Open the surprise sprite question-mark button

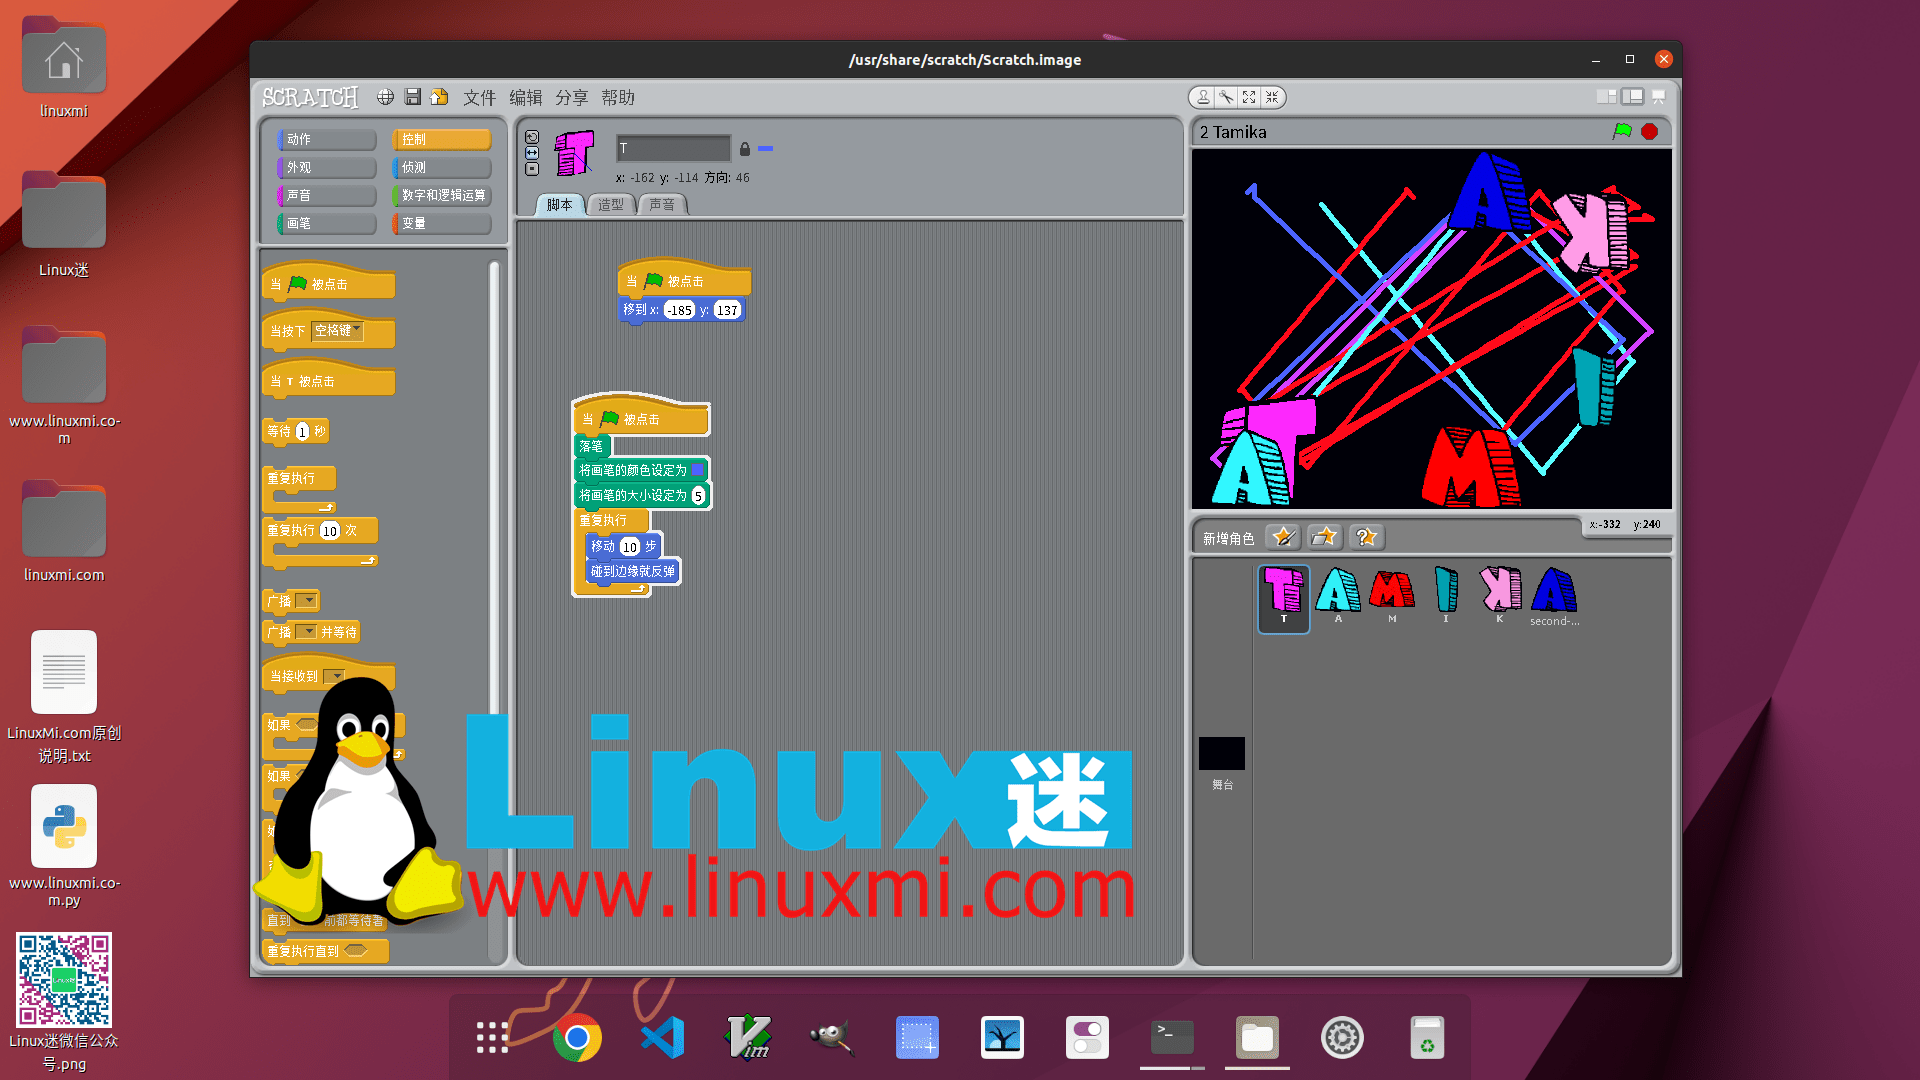pos(1366,537)
